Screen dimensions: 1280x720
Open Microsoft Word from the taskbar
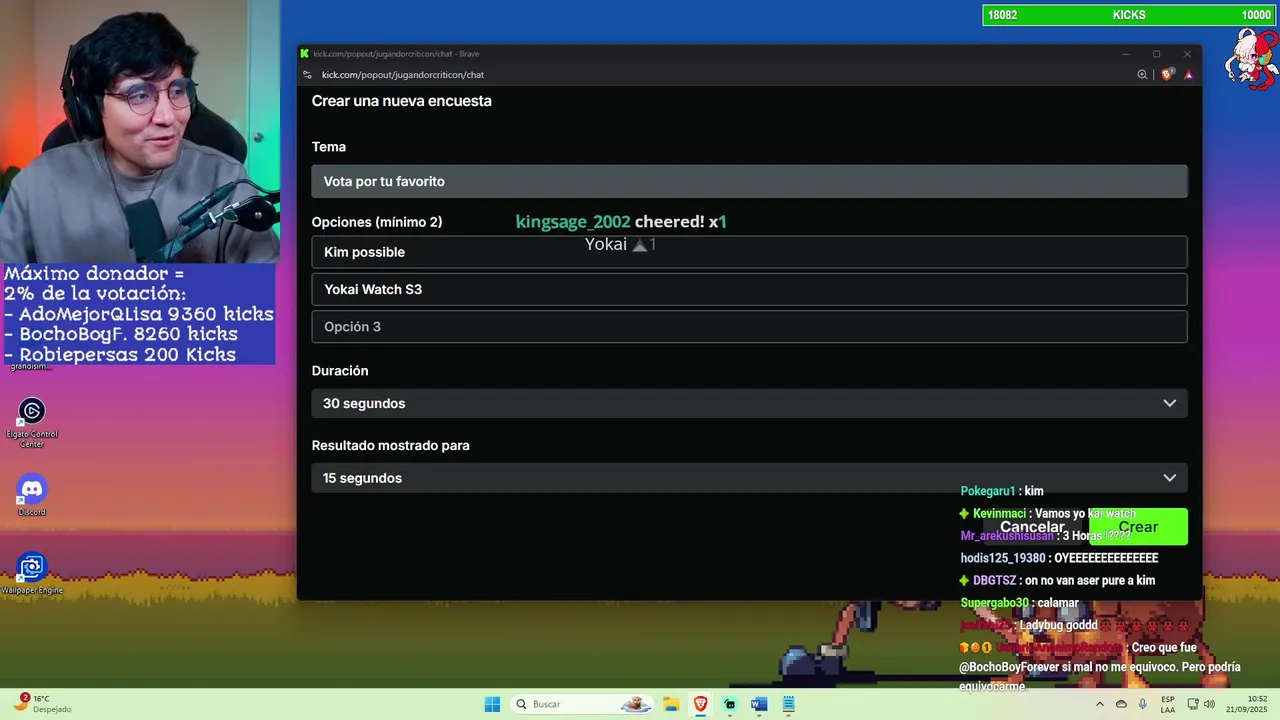(x=759, y=704)
